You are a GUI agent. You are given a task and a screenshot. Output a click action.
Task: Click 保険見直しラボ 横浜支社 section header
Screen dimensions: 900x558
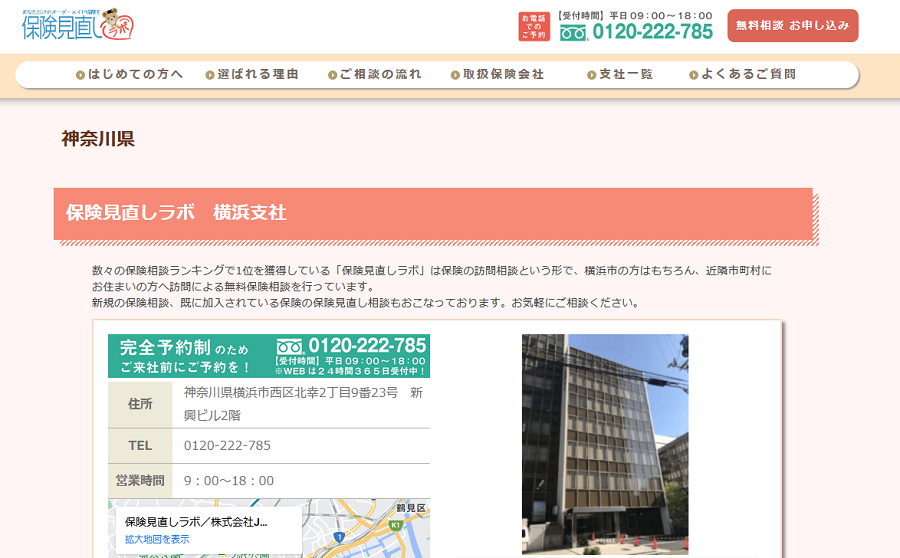pyautogui.click(x=436, y=216)
